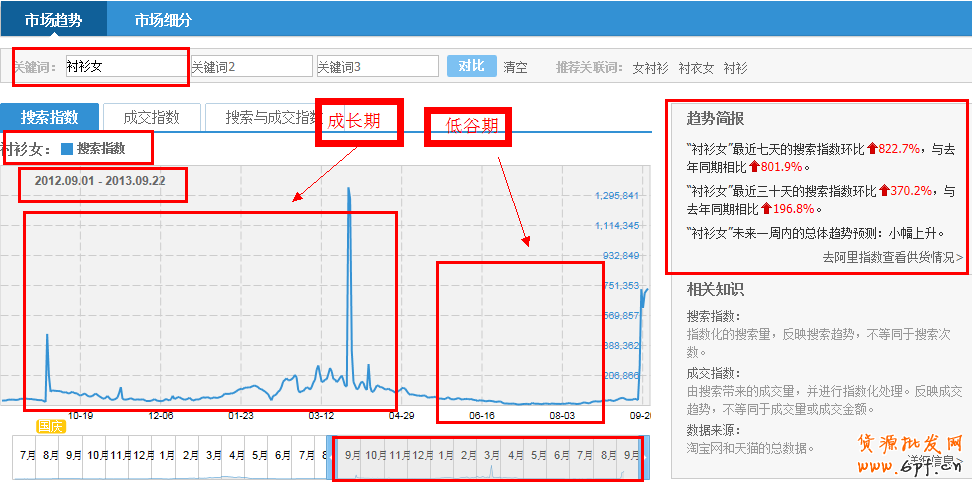Choose recommended keyword 衬衣女

pyautogui.click(x=696, y=68)
